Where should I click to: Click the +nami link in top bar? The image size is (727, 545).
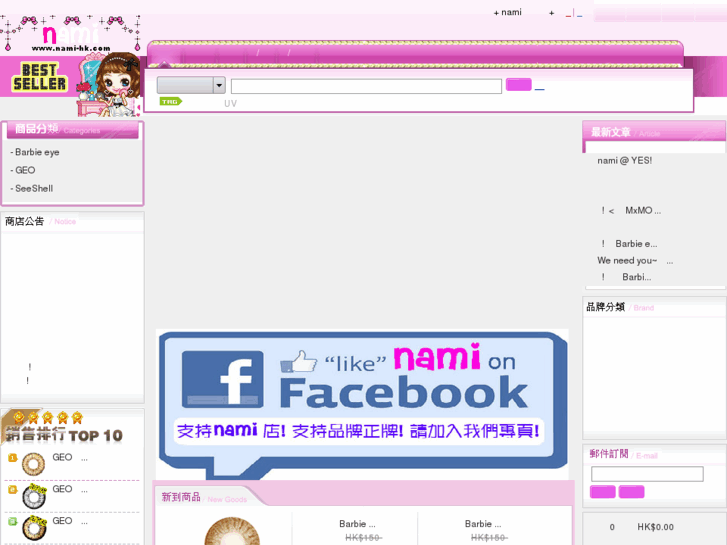[508, 12]
